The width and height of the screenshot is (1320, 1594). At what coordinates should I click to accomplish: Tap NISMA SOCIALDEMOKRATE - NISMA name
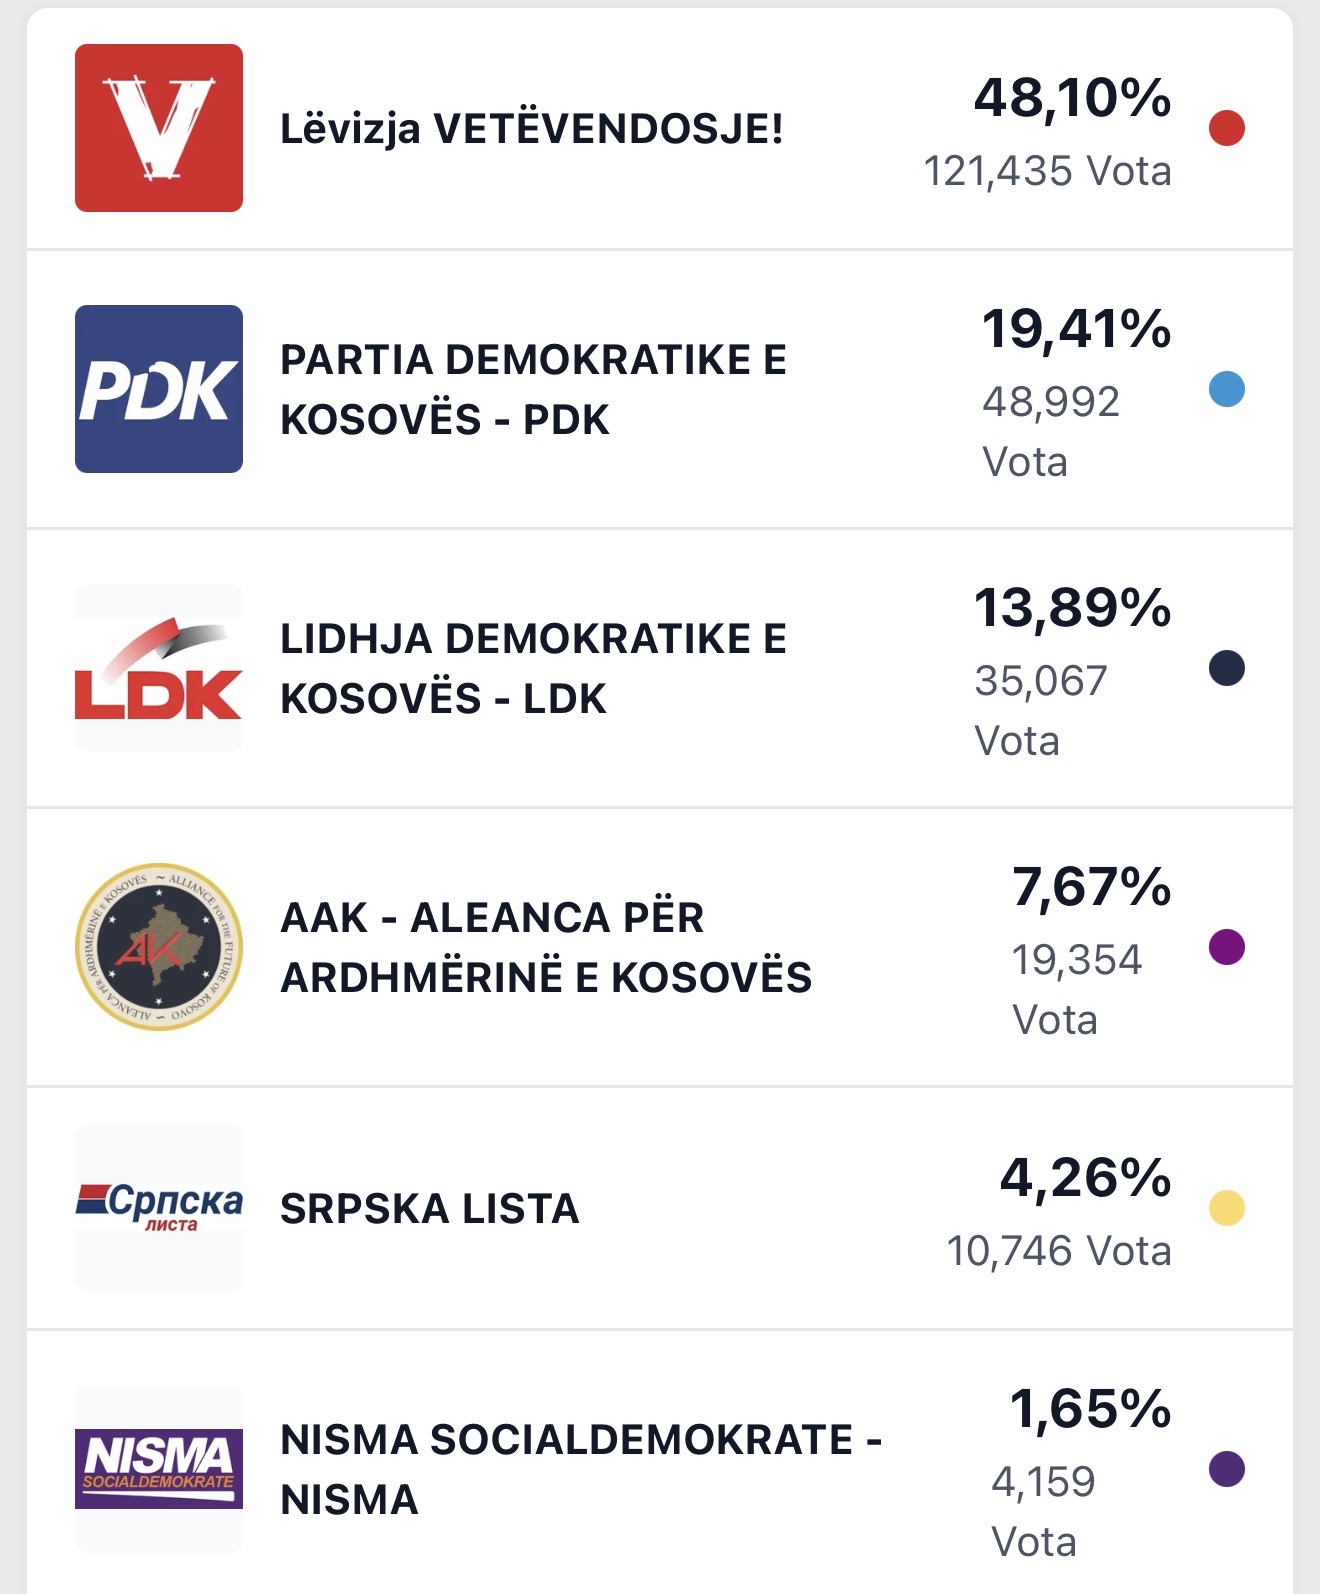point(580,1469)
